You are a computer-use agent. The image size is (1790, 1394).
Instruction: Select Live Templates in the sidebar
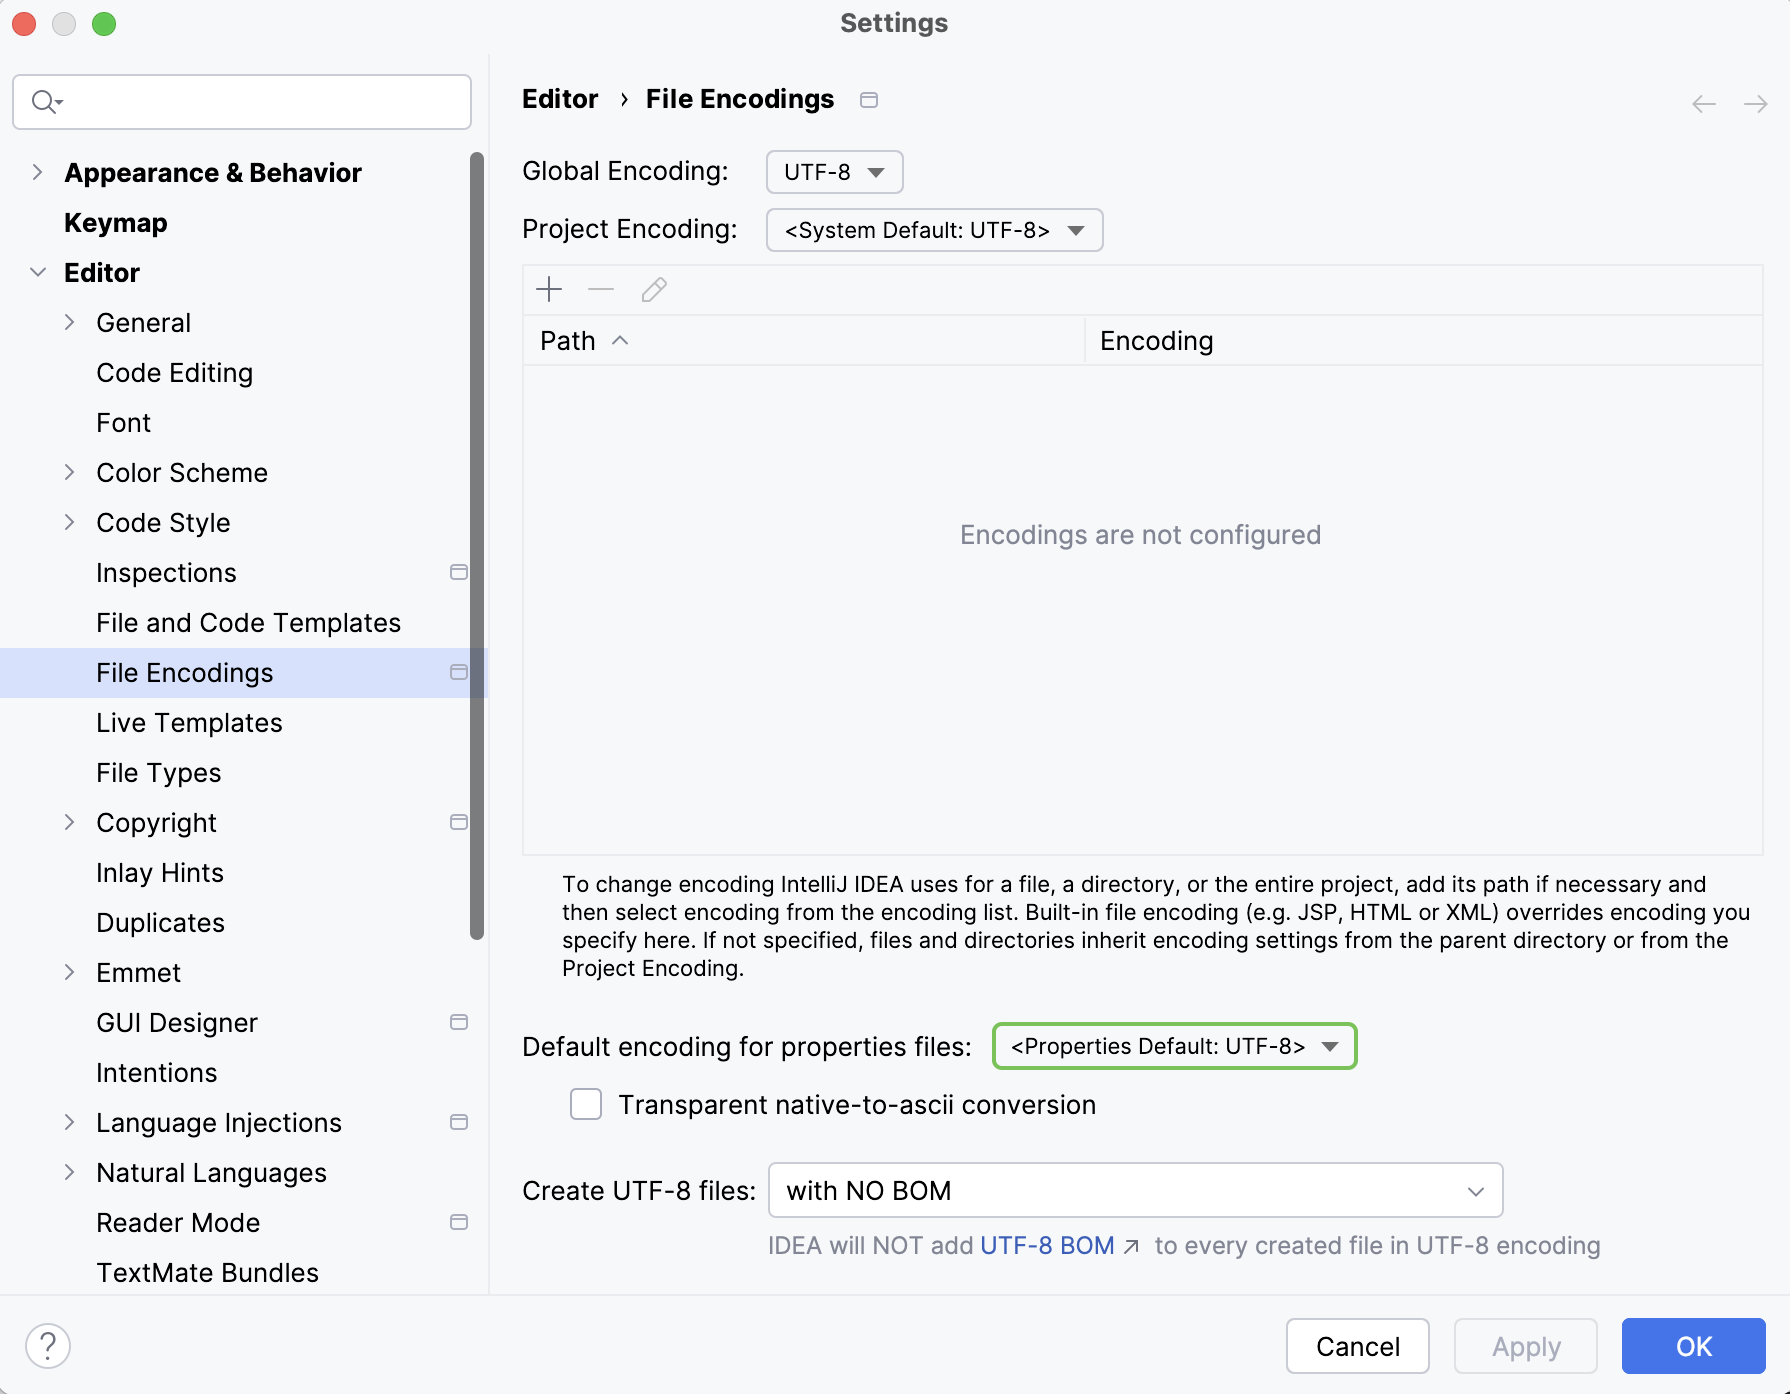pos(189,723)
